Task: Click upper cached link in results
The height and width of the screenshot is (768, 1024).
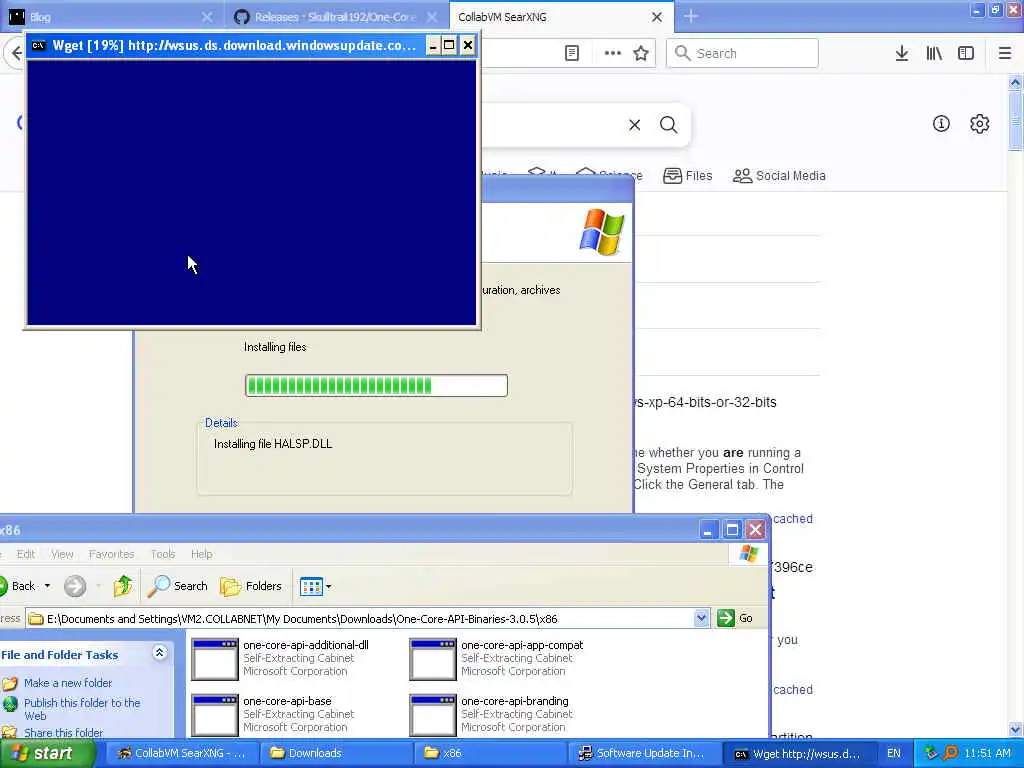Action: tap(792, 519)
